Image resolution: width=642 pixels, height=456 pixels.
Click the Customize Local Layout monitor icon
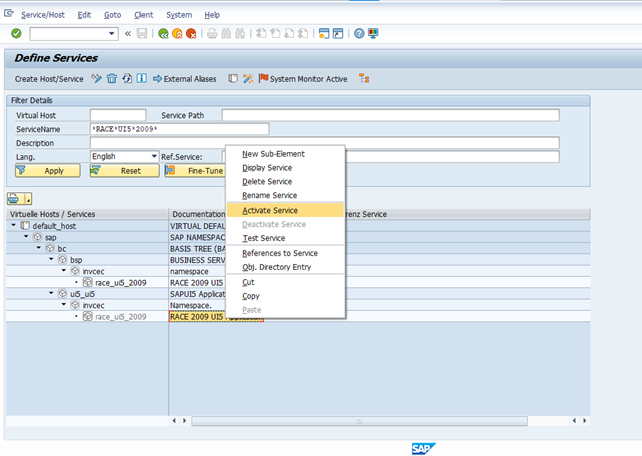[373, 34]
